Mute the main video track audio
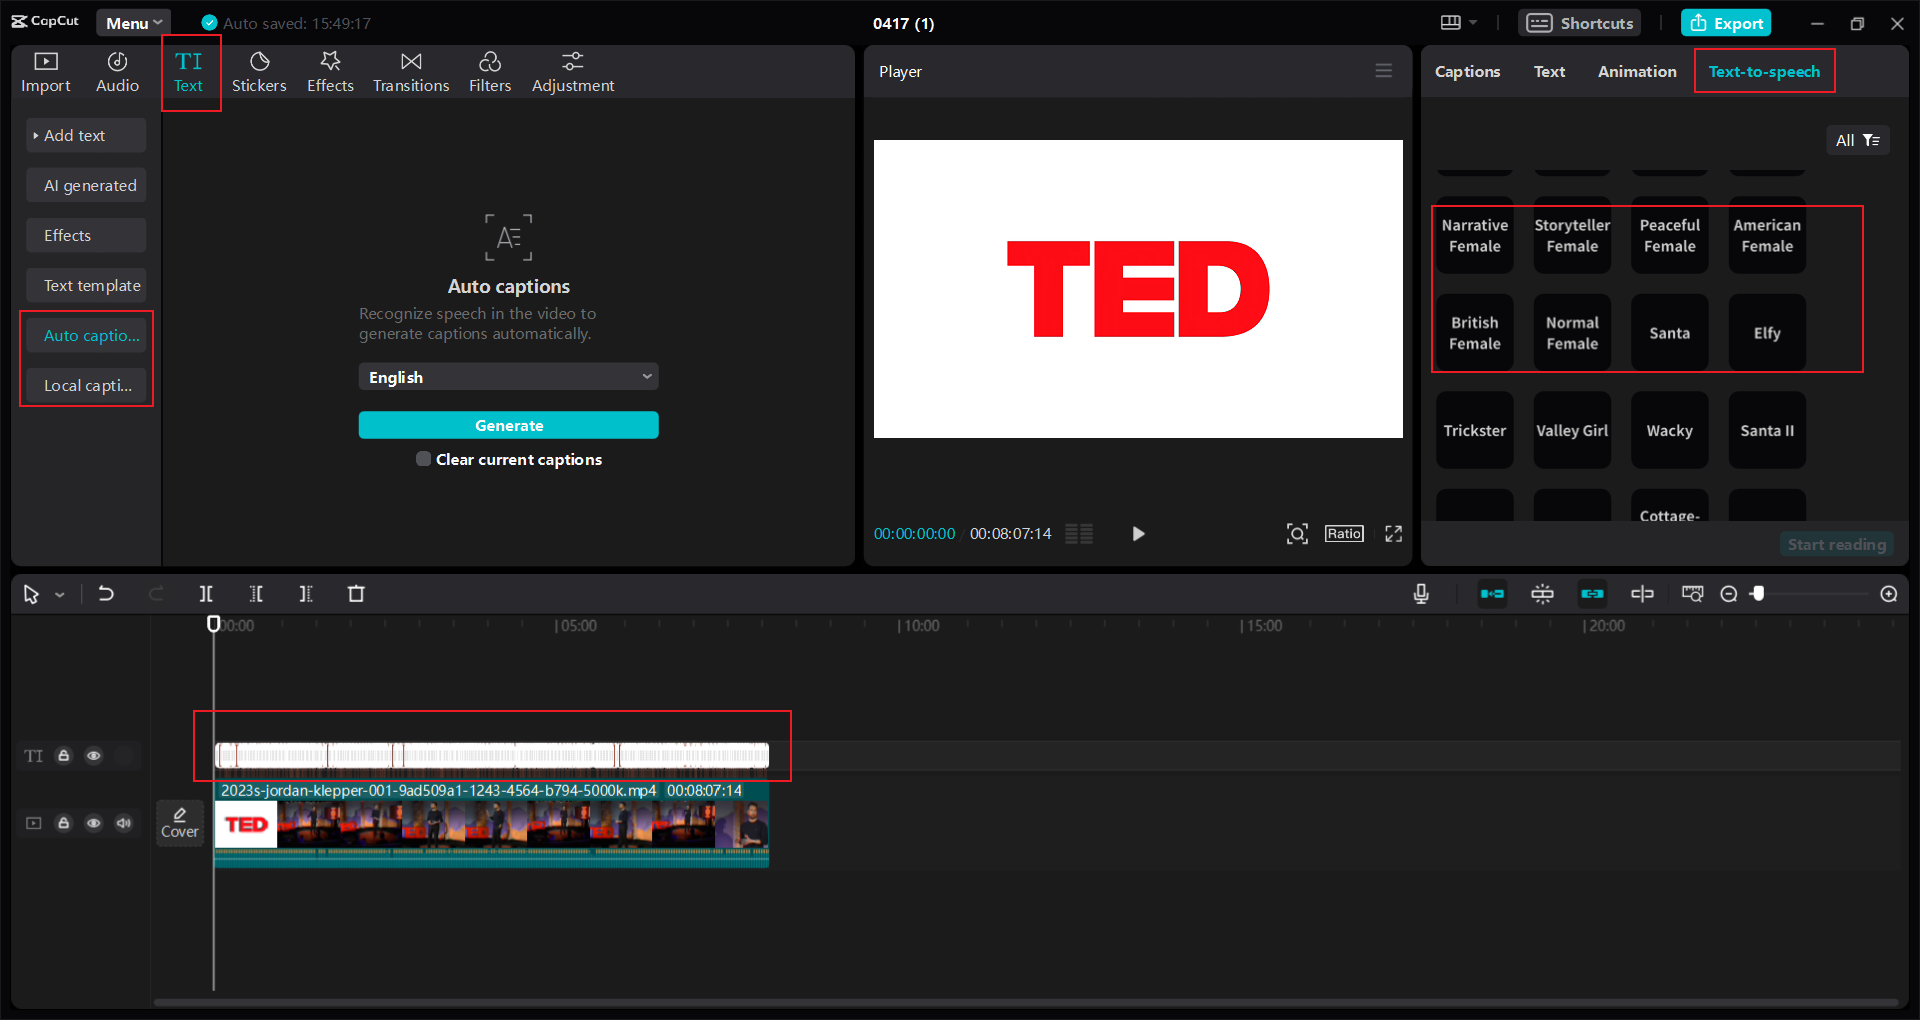 tap(123, 823)
